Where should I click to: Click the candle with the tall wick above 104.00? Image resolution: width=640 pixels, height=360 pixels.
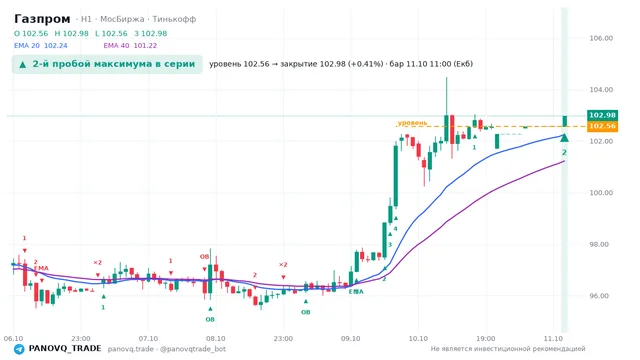click(447, 110)
